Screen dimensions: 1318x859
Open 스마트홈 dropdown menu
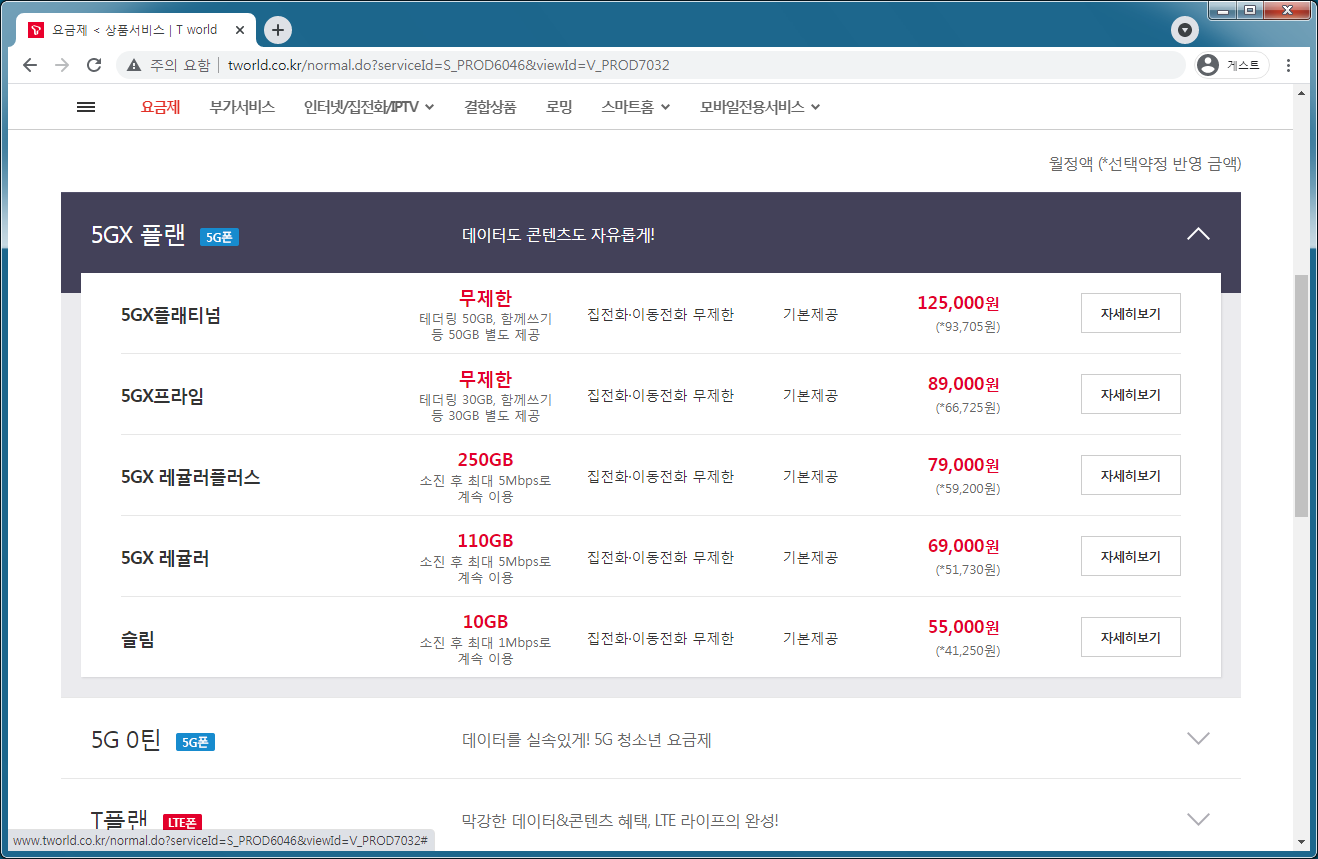[636, 107]
